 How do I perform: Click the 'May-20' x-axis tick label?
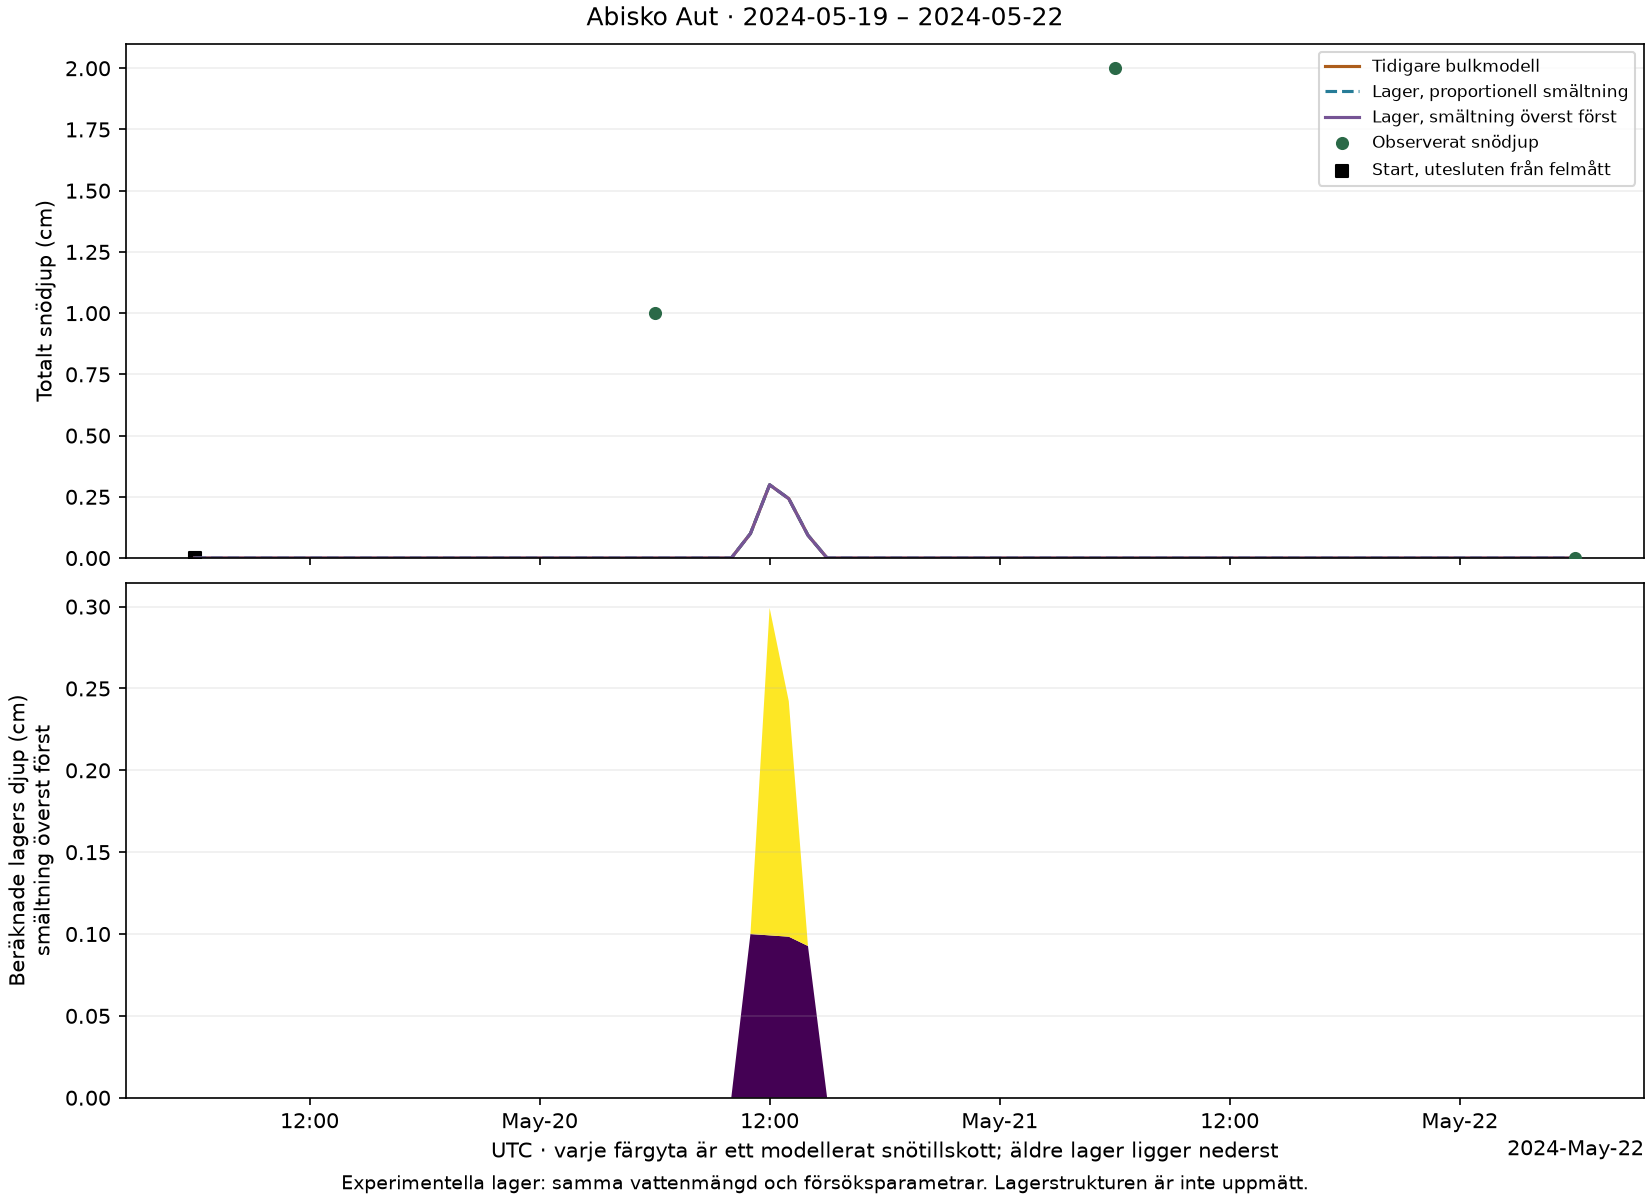[540, 1122]
